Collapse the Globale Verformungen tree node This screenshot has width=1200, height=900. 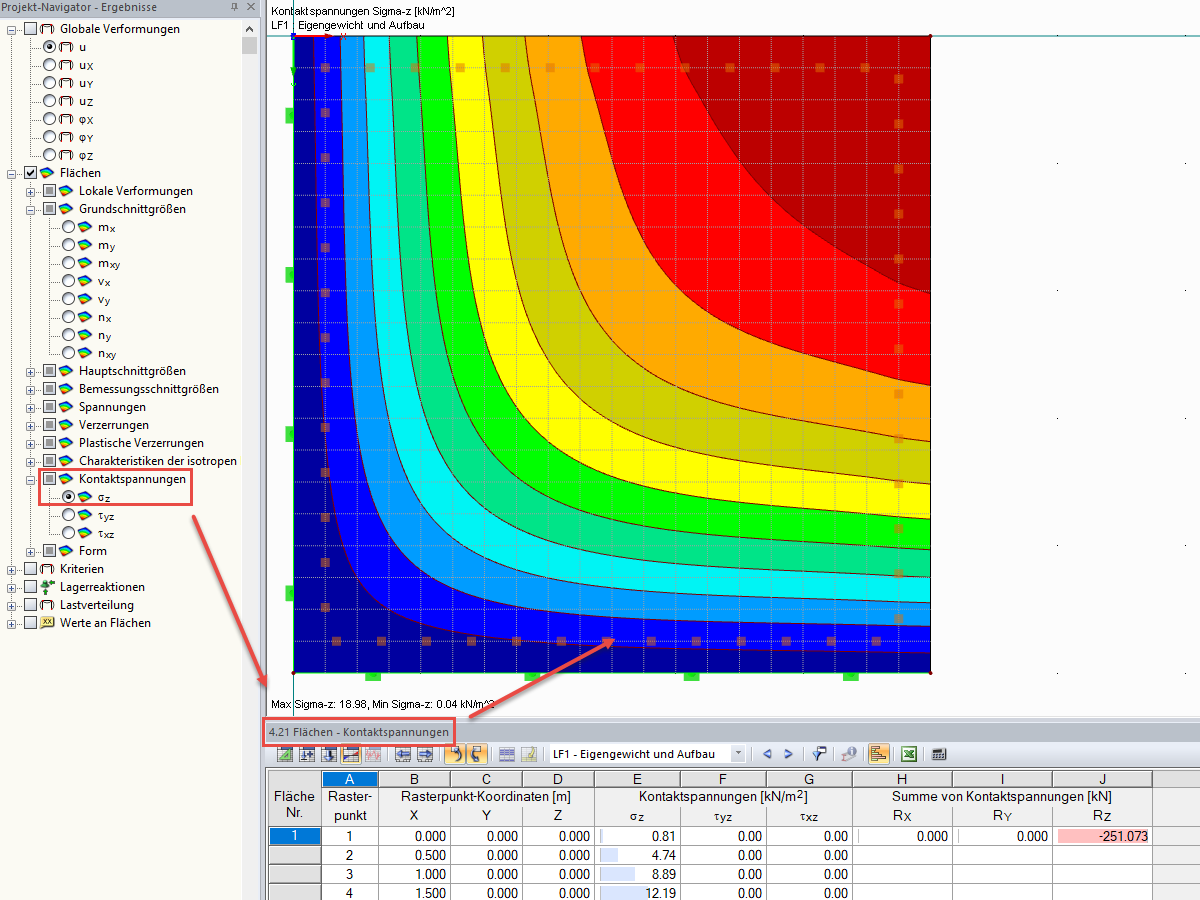pyautogui.click(x=12, y=29)
